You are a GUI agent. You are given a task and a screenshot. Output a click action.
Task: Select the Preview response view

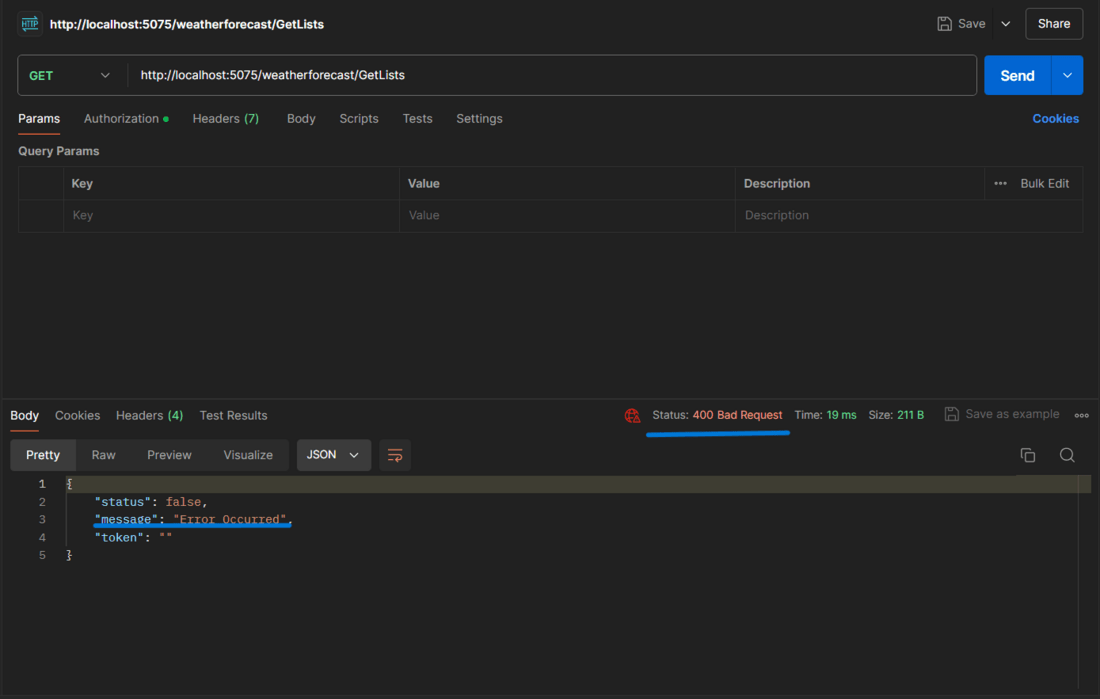[169, 455]
